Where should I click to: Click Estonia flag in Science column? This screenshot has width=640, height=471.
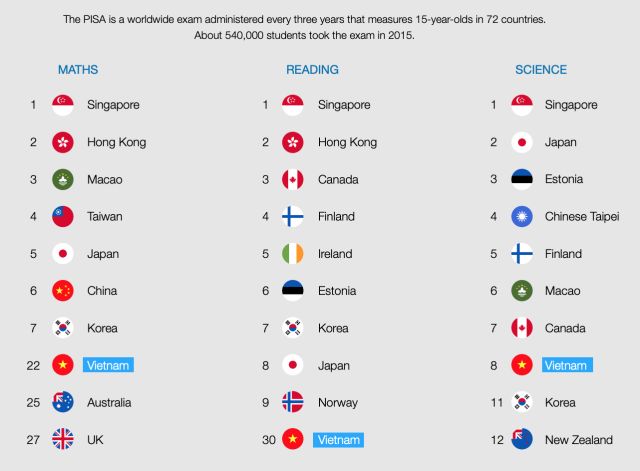coord(522,180)
